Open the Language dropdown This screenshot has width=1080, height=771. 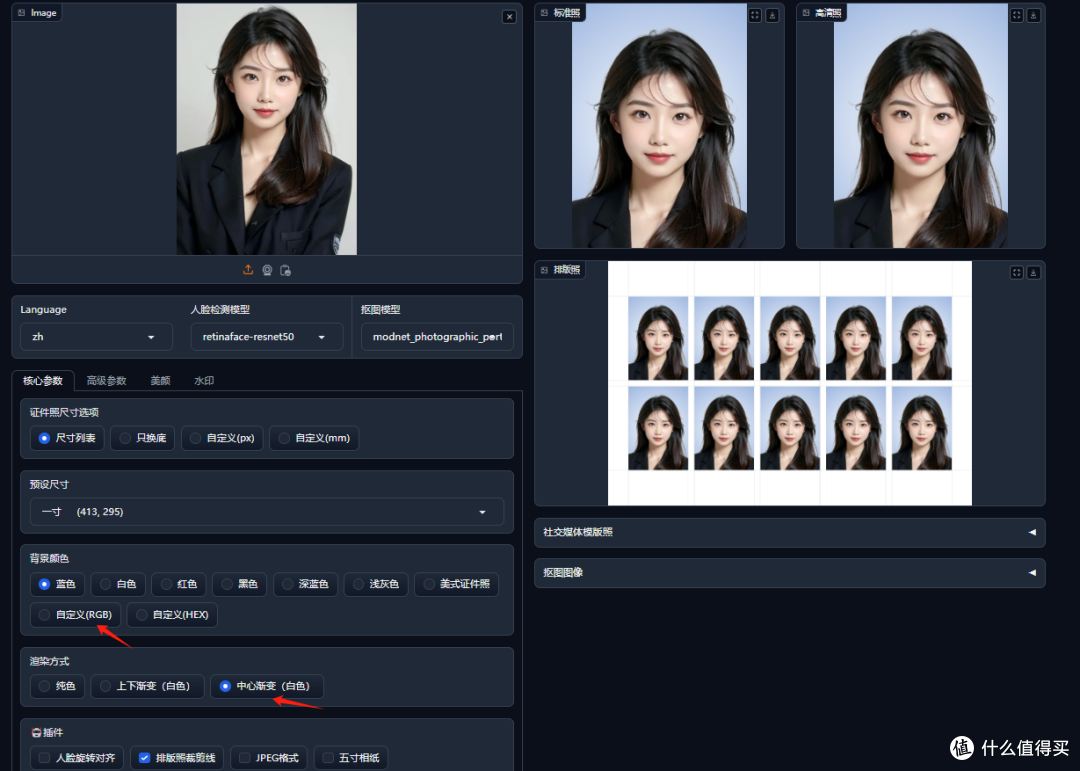(x=95, y=337)
